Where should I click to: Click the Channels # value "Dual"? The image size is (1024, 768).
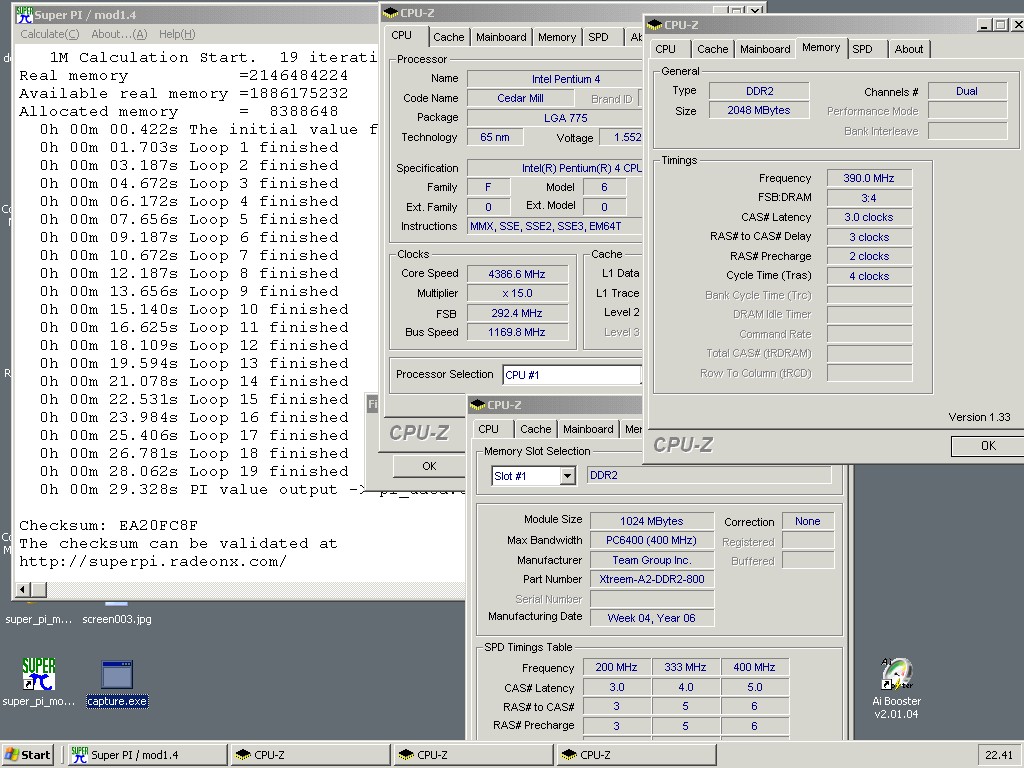[967, 91]
